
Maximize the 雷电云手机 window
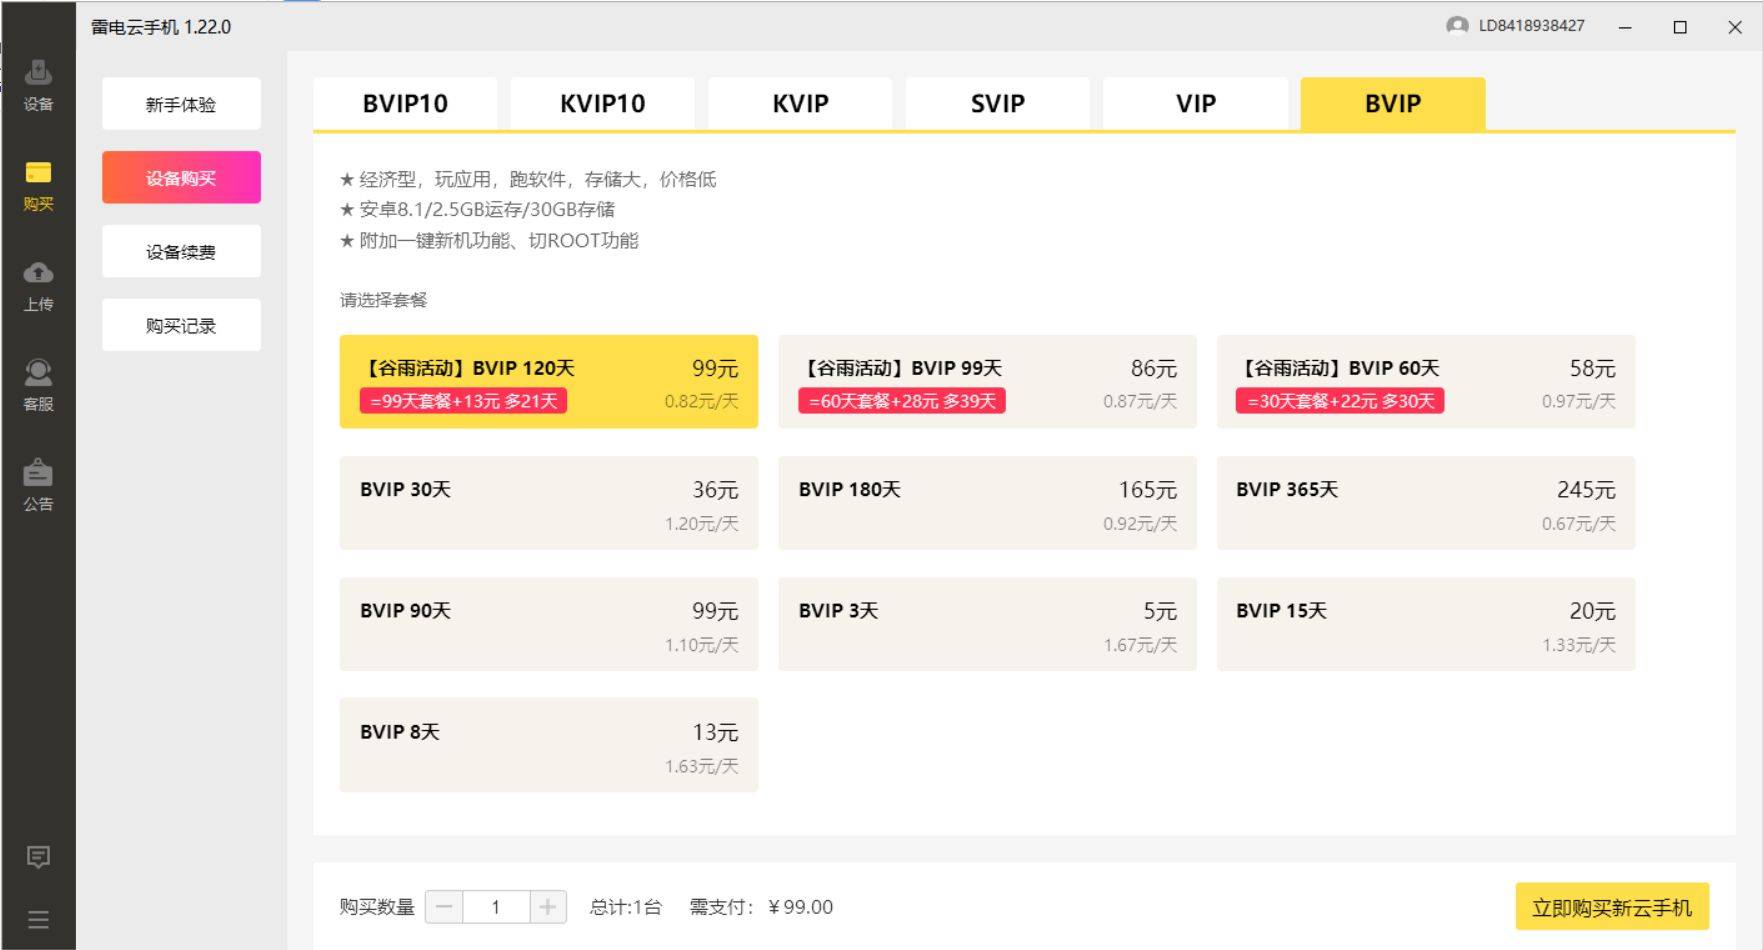pyautogui.click(x=1680, y=27)
